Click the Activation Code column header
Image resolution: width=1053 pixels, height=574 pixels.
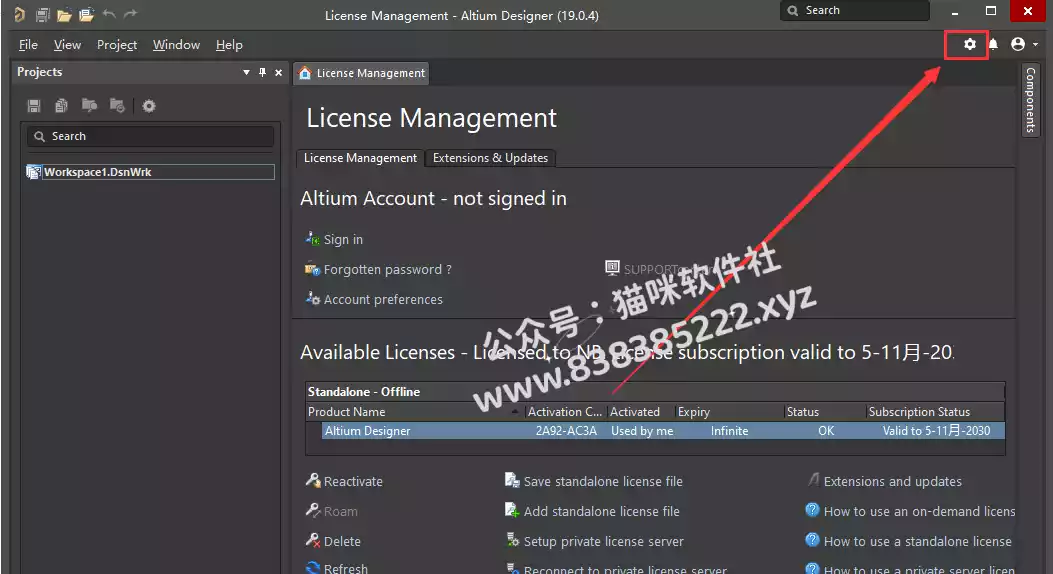pyautogui.click(x=565, y=412)
